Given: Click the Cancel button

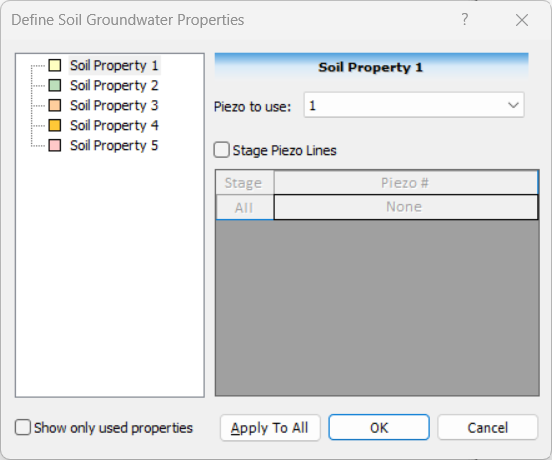Looking at the screenshot, I should click(x=488, y=428).
